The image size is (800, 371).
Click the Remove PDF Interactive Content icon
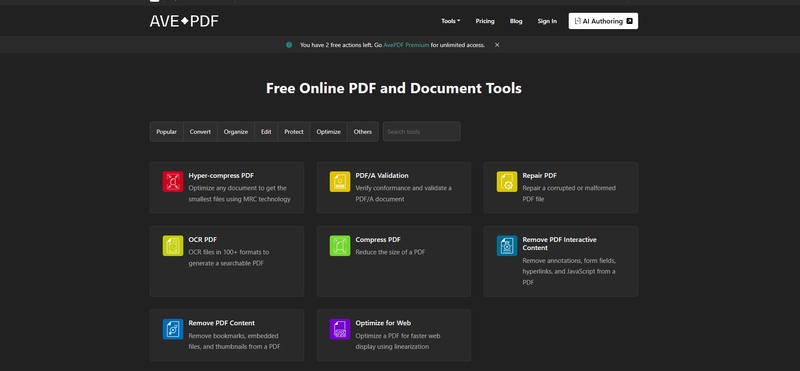(x=507, y=245)
